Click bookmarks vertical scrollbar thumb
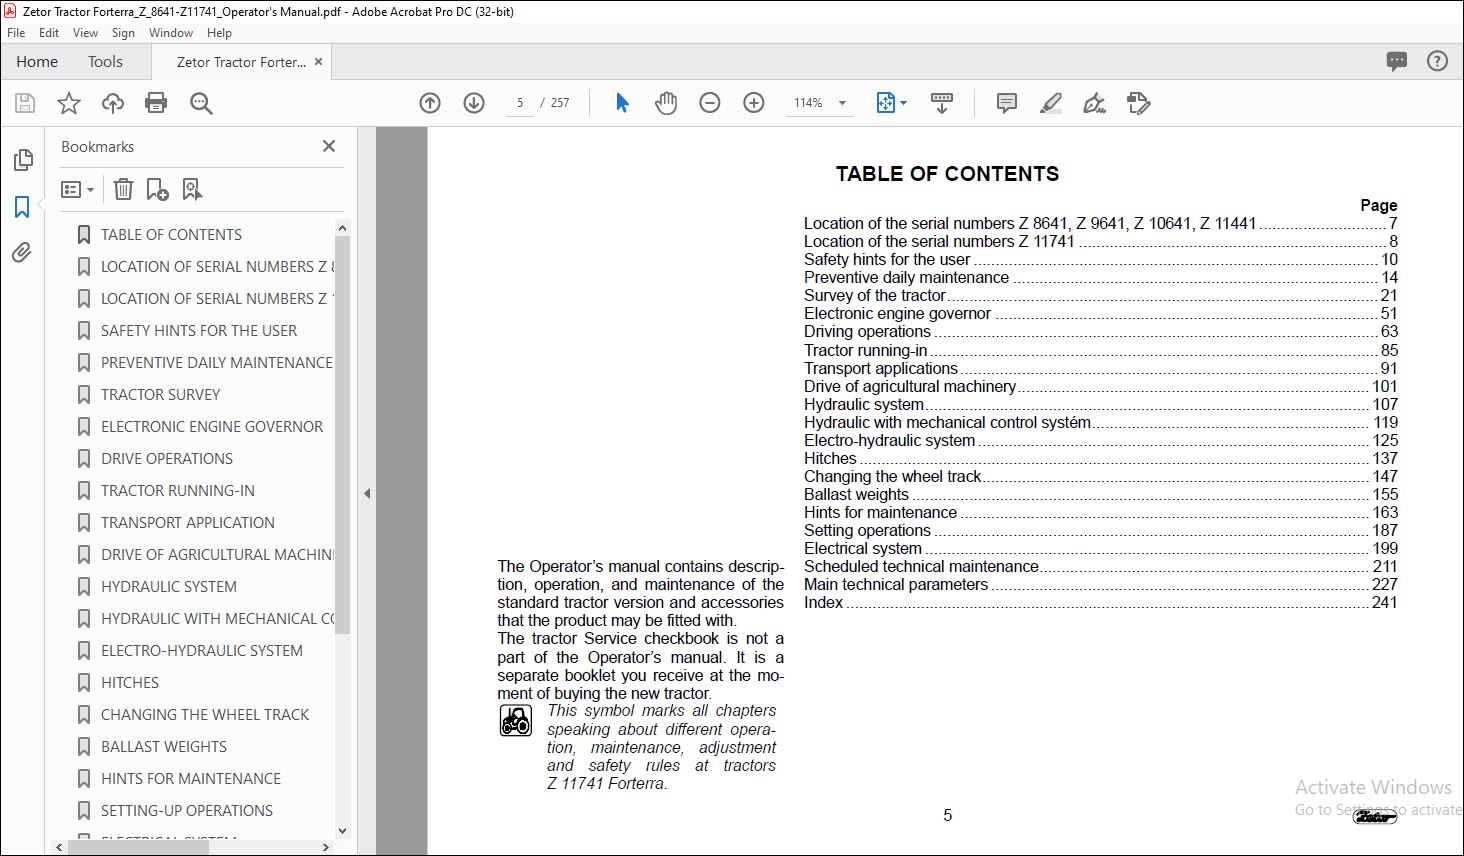The height and width of the screenshot is (856, 1464). click(342, 434)
